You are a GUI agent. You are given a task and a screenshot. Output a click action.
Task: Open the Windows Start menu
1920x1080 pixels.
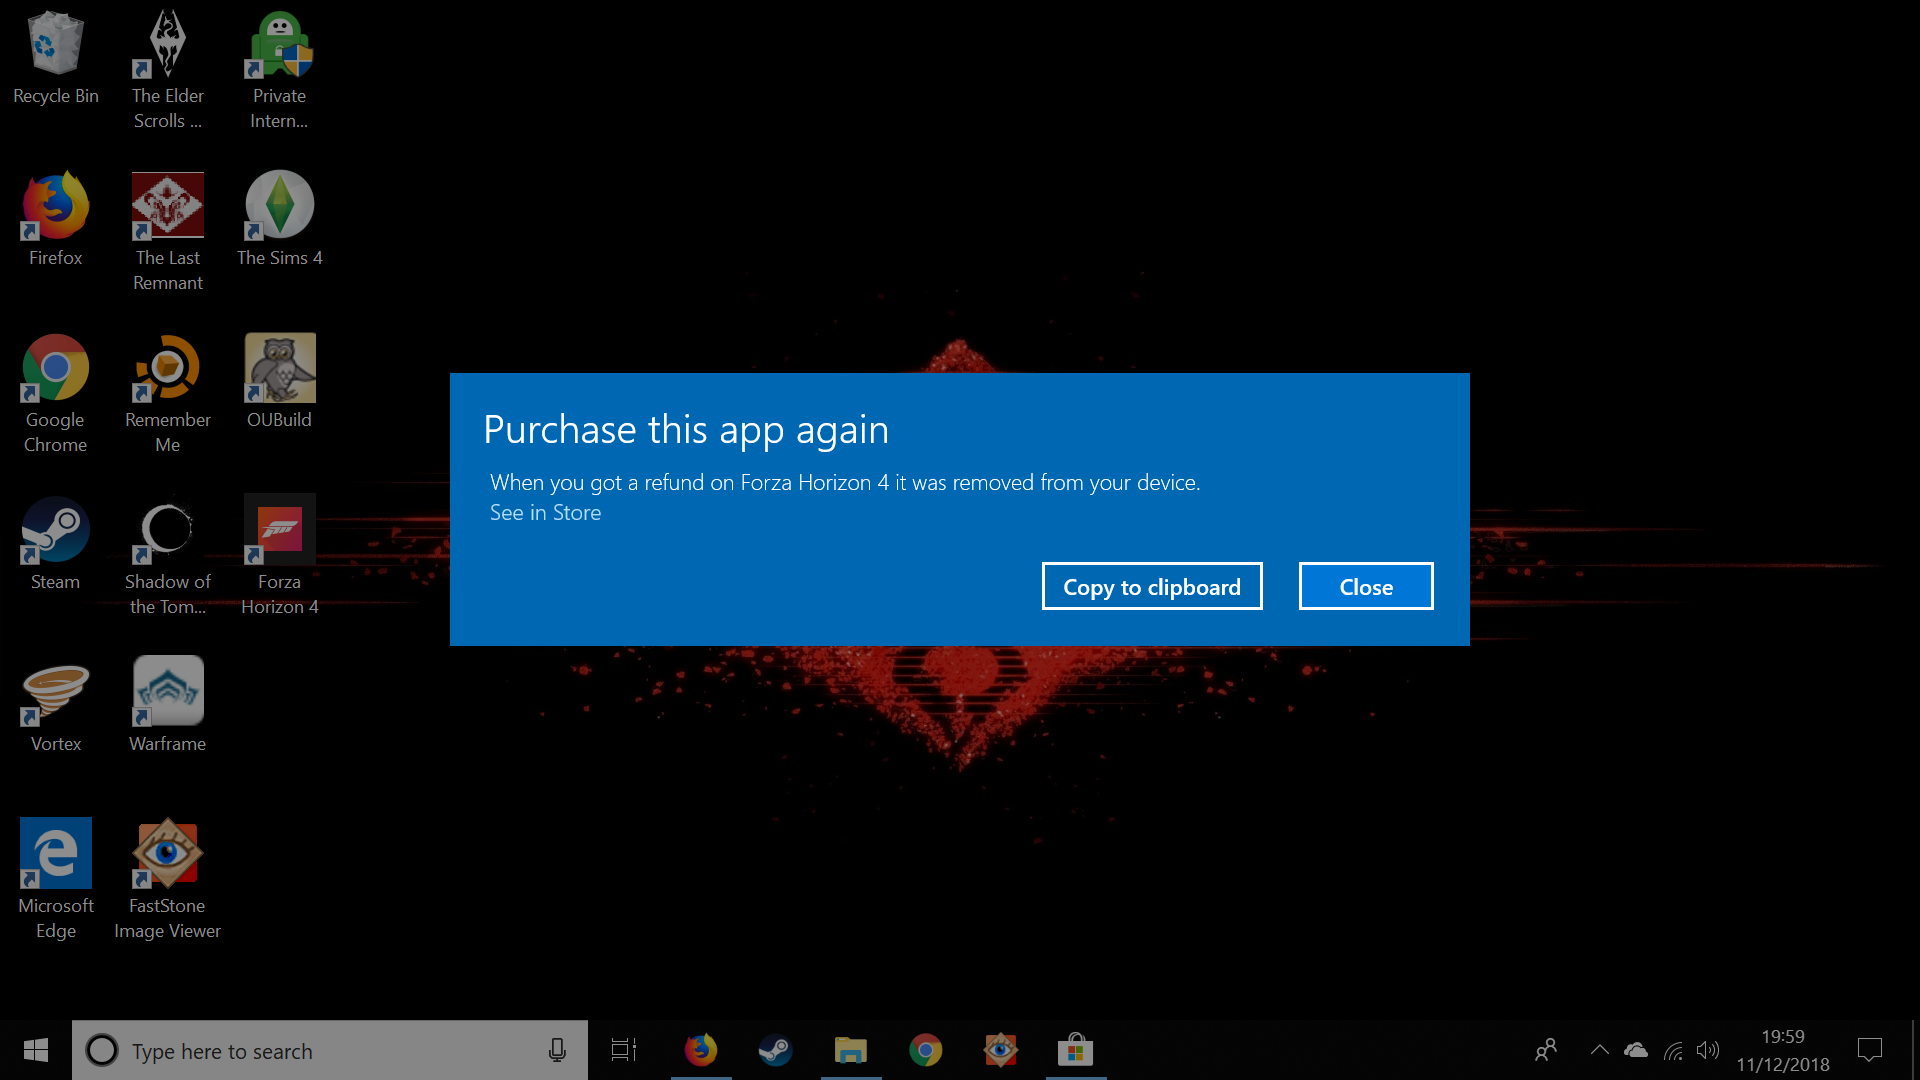tap(36, 1050)
